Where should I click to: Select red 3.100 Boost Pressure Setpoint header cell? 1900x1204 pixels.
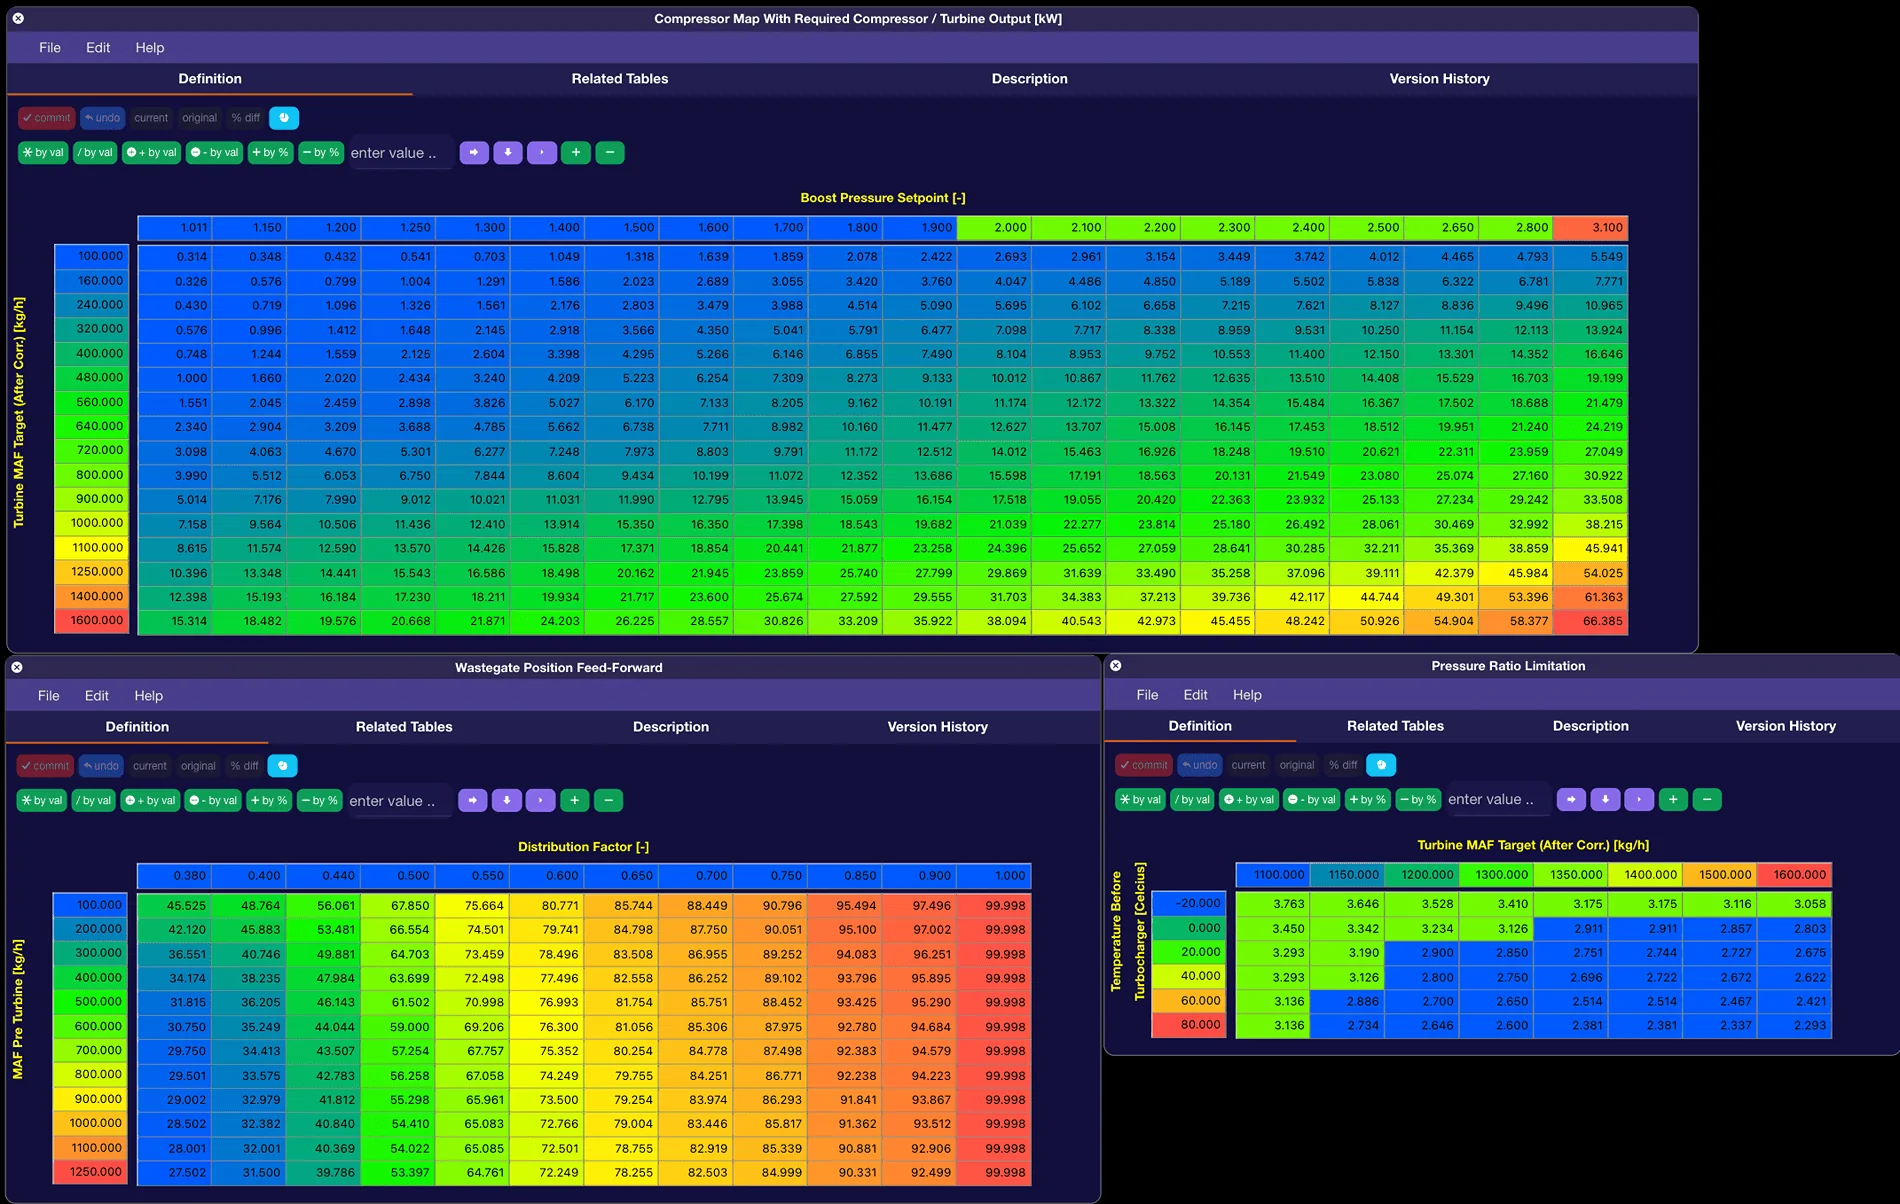pyautogui.click(x=1591, y=228)
